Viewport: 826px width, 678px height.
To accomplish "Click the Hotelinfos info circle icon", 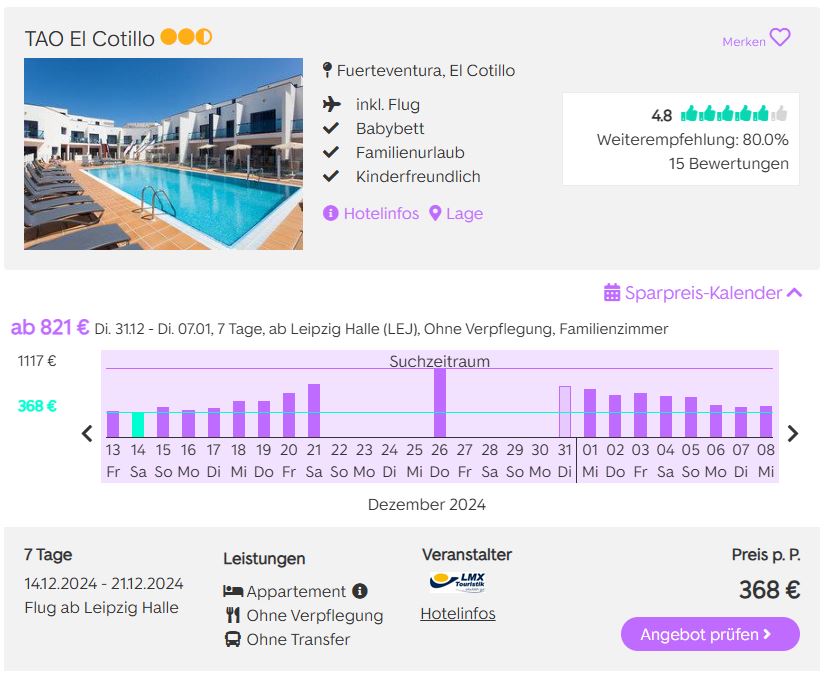I will [x=330, y=213].
